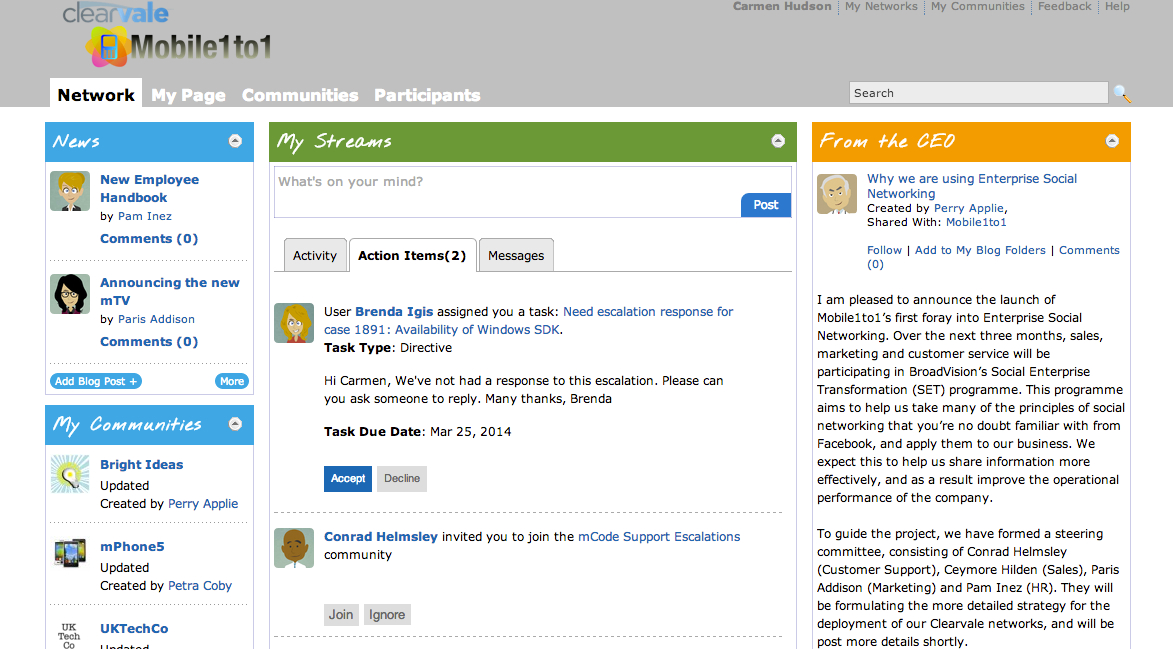The width and height of the screenshot is (1173, 649).
Task: Click Add Blog Post + button
Action: pyautogui.click(x=96, y=381)
